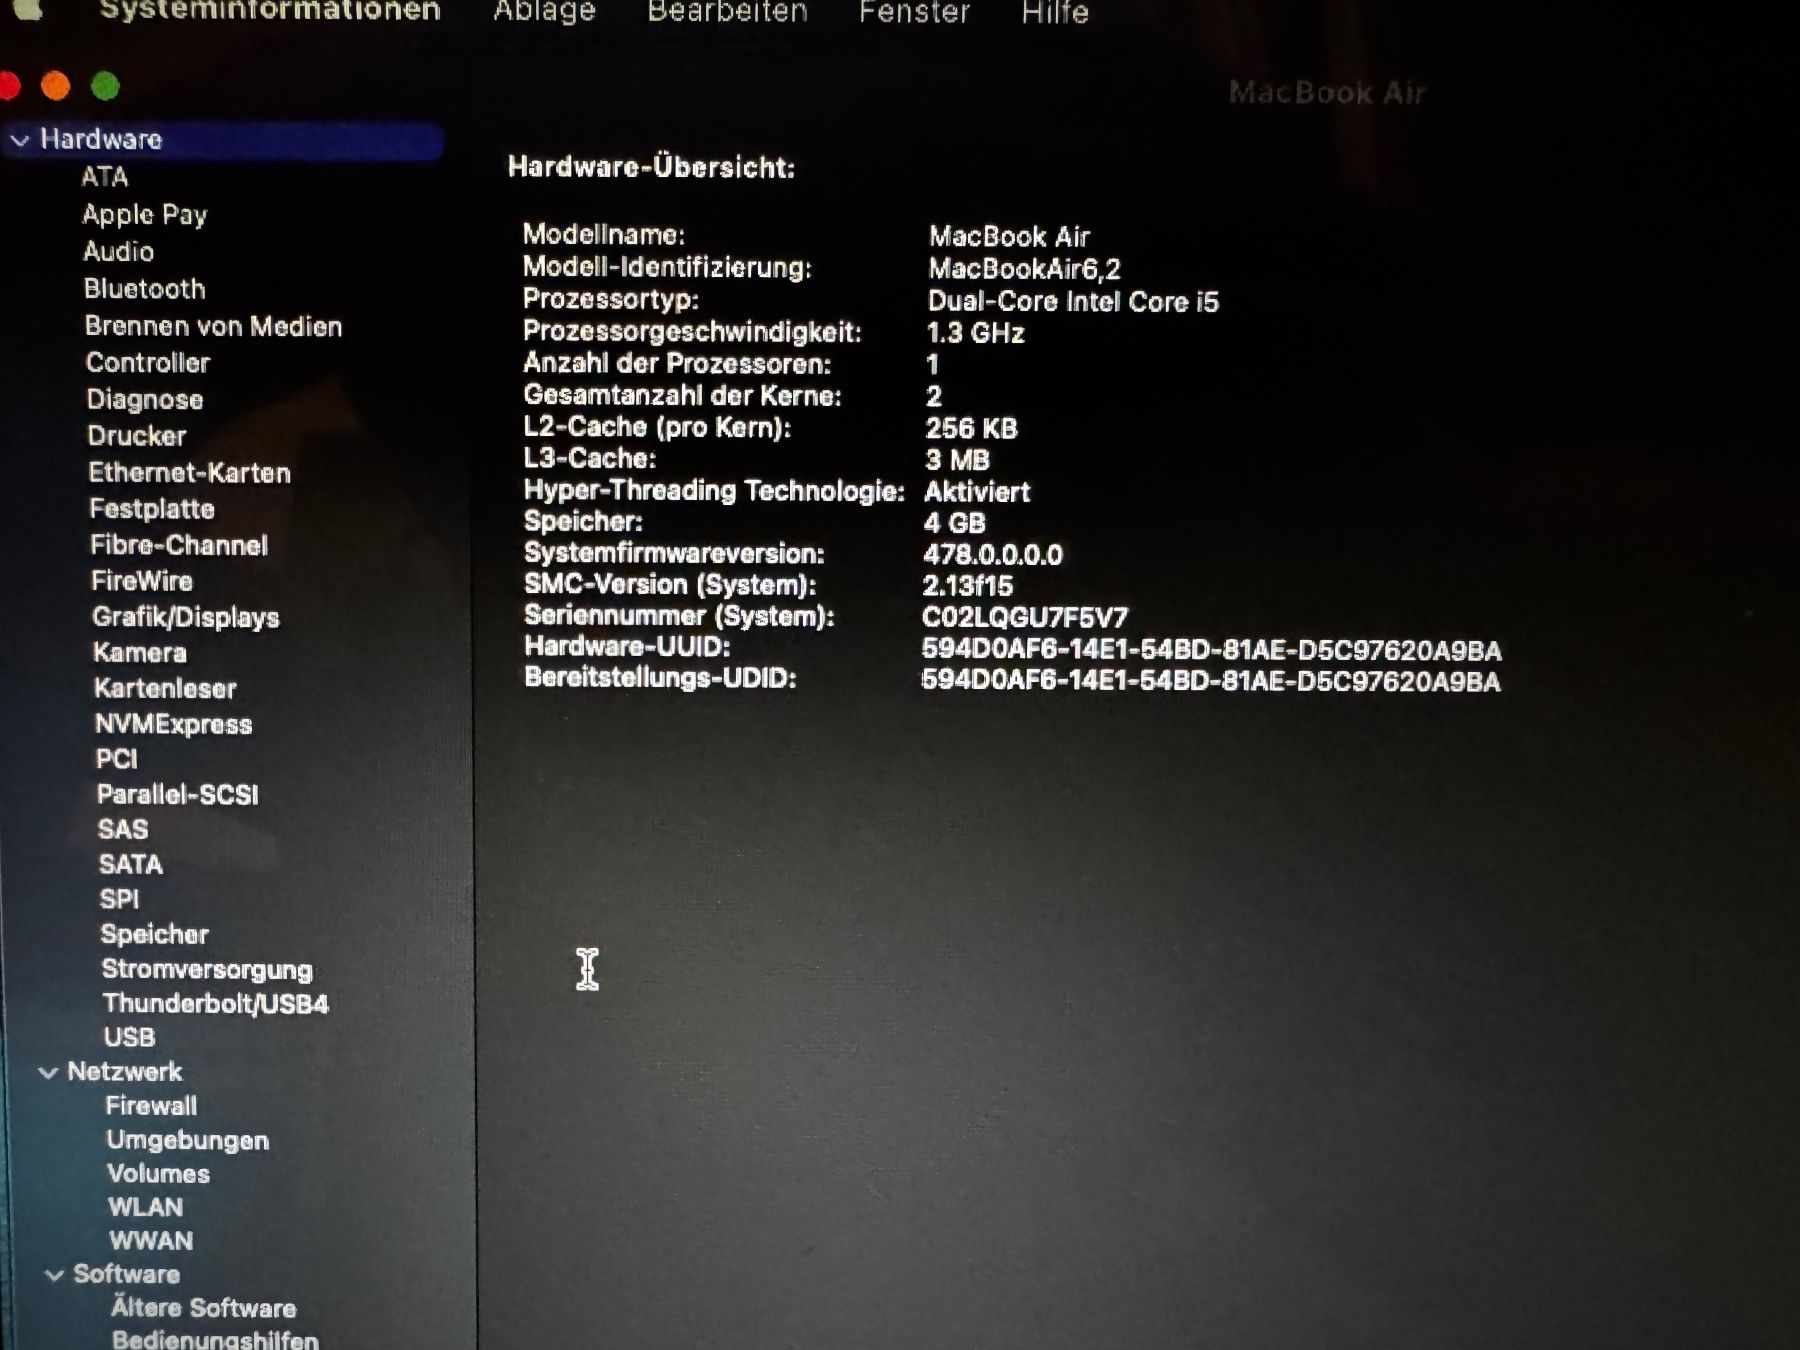Image resolution: width=1800 pixels, height=1350 pixels.
Task: Select Stromversorgung in the sidebar
Action: tap(206, 969)
